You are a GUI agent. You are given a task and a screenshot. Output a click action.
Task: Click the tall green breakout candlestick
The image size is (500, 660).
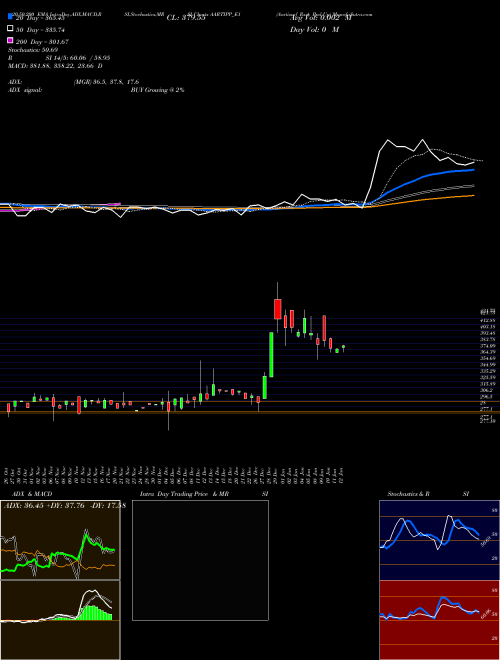271,354
